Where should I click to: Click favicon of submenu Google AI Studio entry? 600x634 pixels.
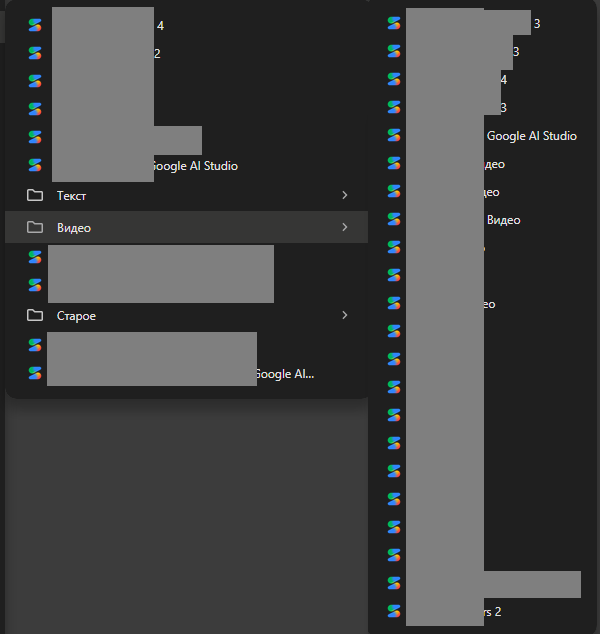coord(394,135)
